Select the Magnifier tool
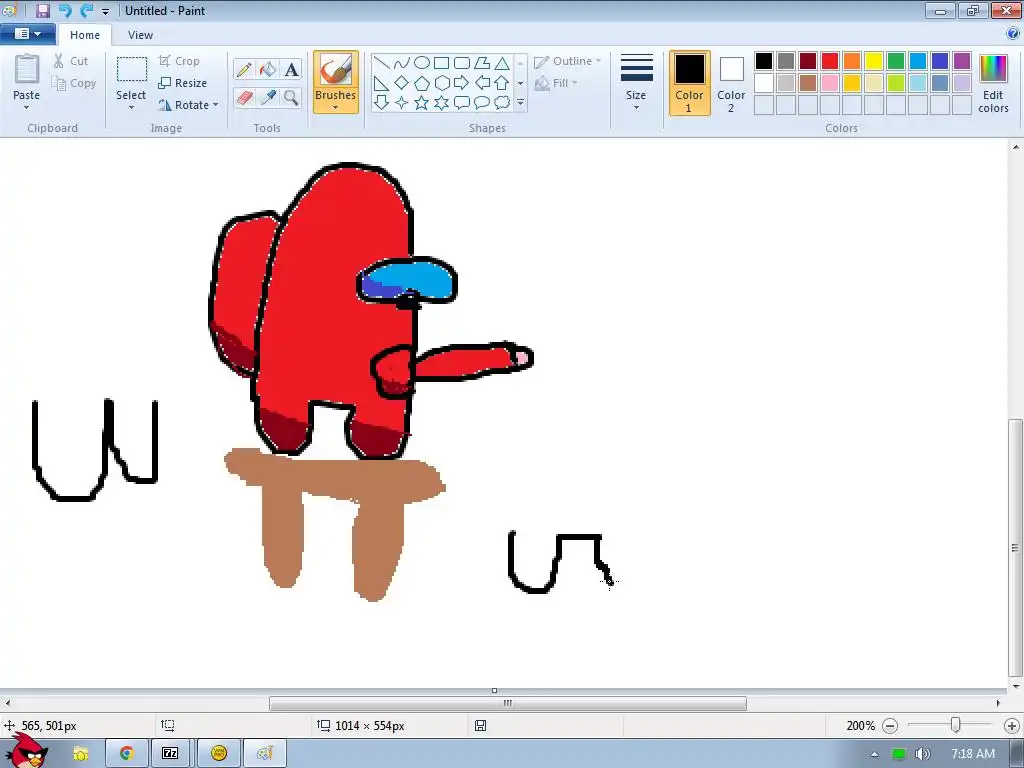The image size is (1024, 768). pyautogui.click(x=291, y=98)
